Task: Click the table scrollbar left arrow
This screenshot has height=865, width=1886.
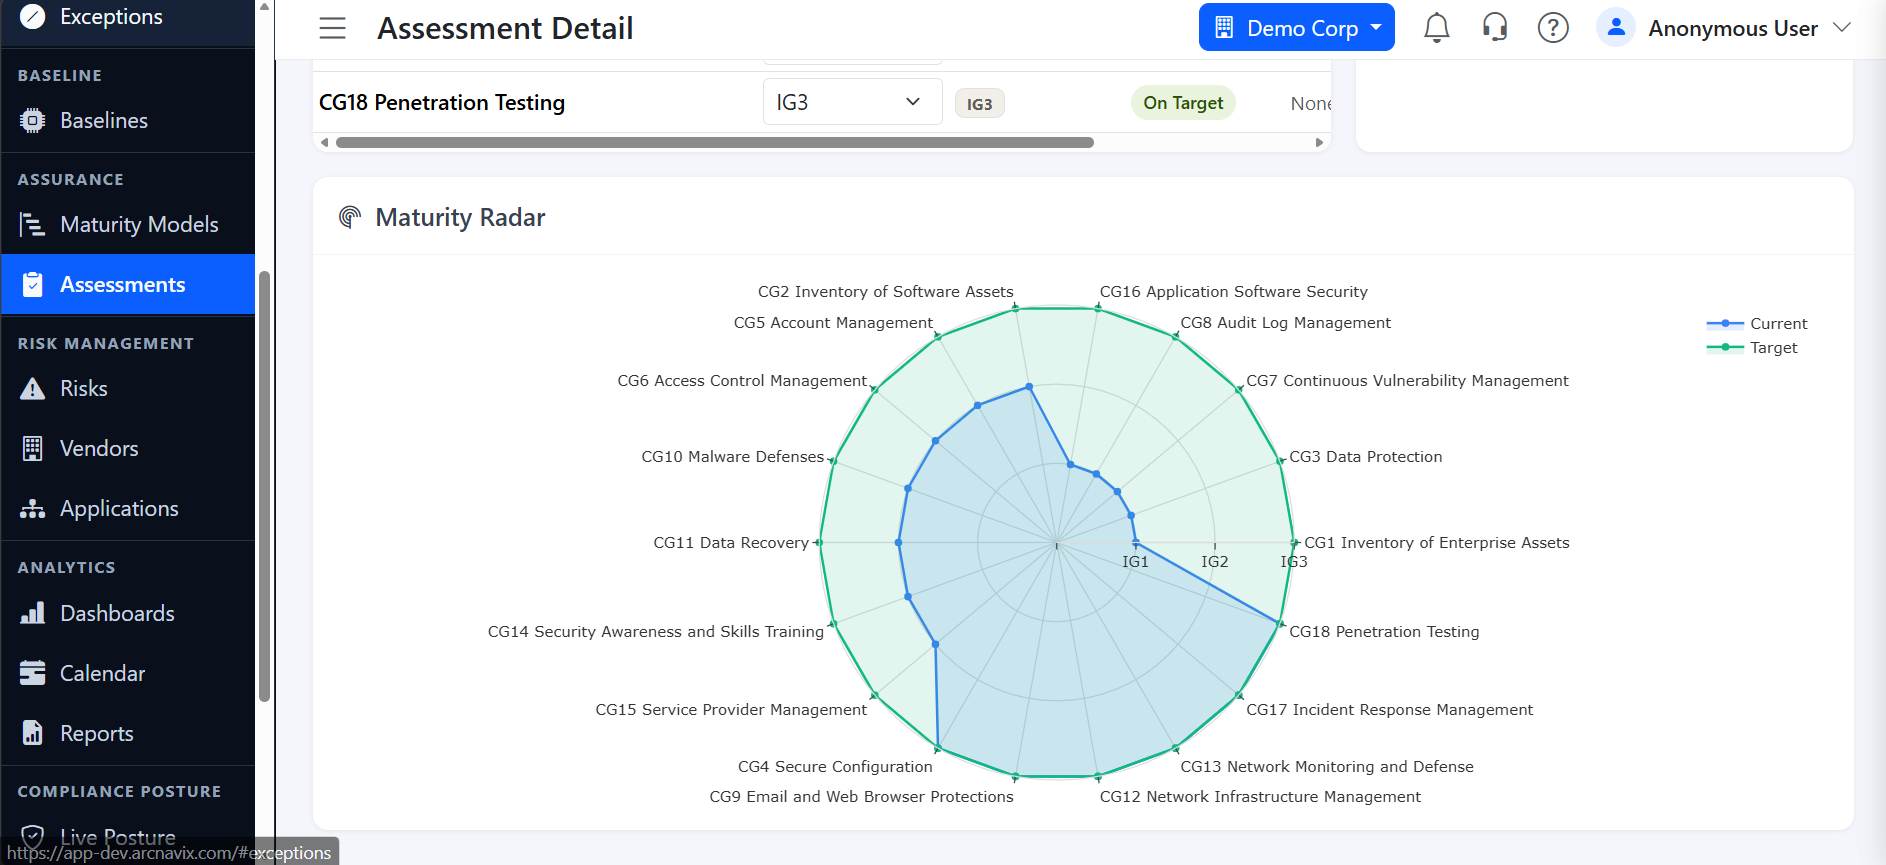Action: tap(324, 143)
